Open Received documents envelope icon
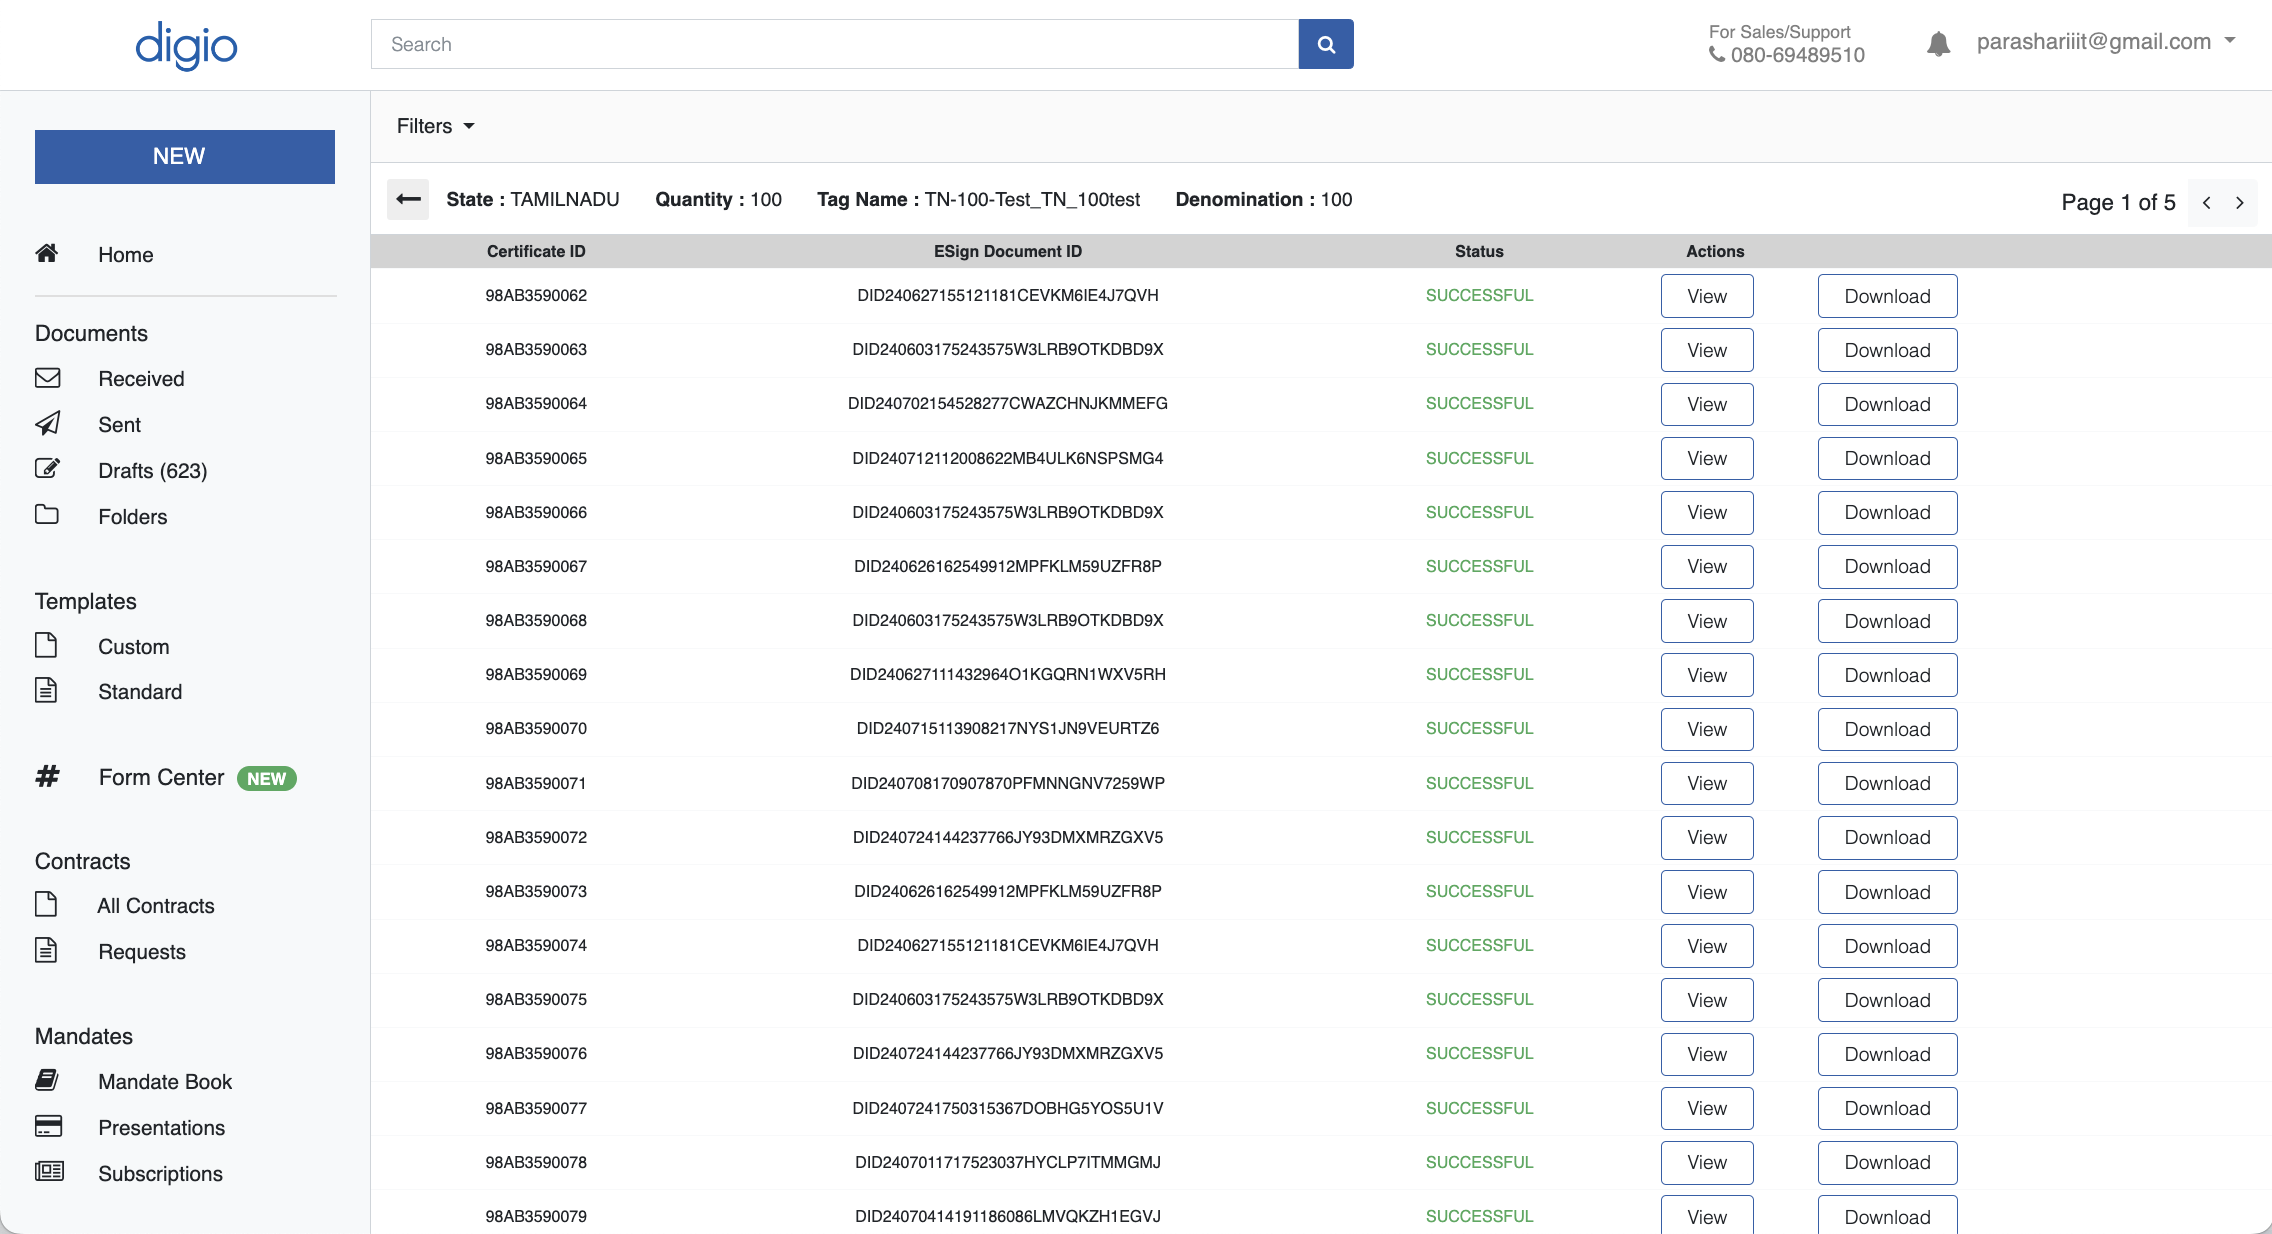Viewport: 2272px width, 1234px height. [x=47, y=378]
